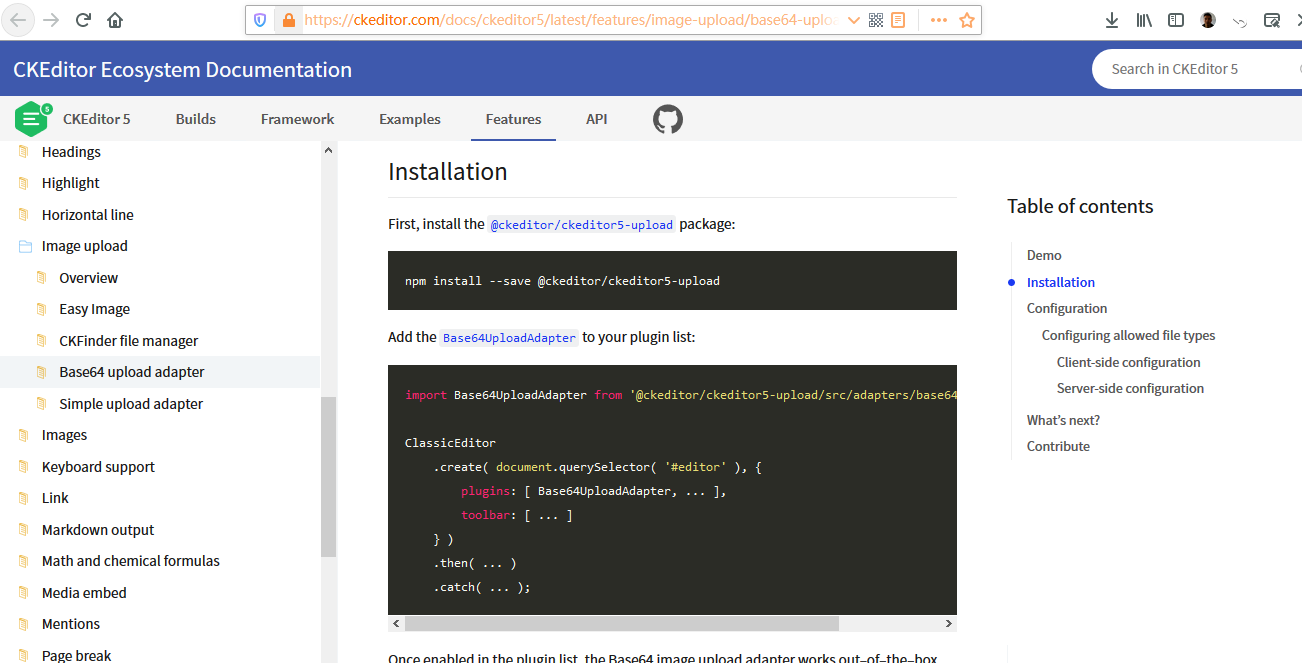Switch to the Examples tab
This screenshot has width=1302, height=663.
[410, 119]
